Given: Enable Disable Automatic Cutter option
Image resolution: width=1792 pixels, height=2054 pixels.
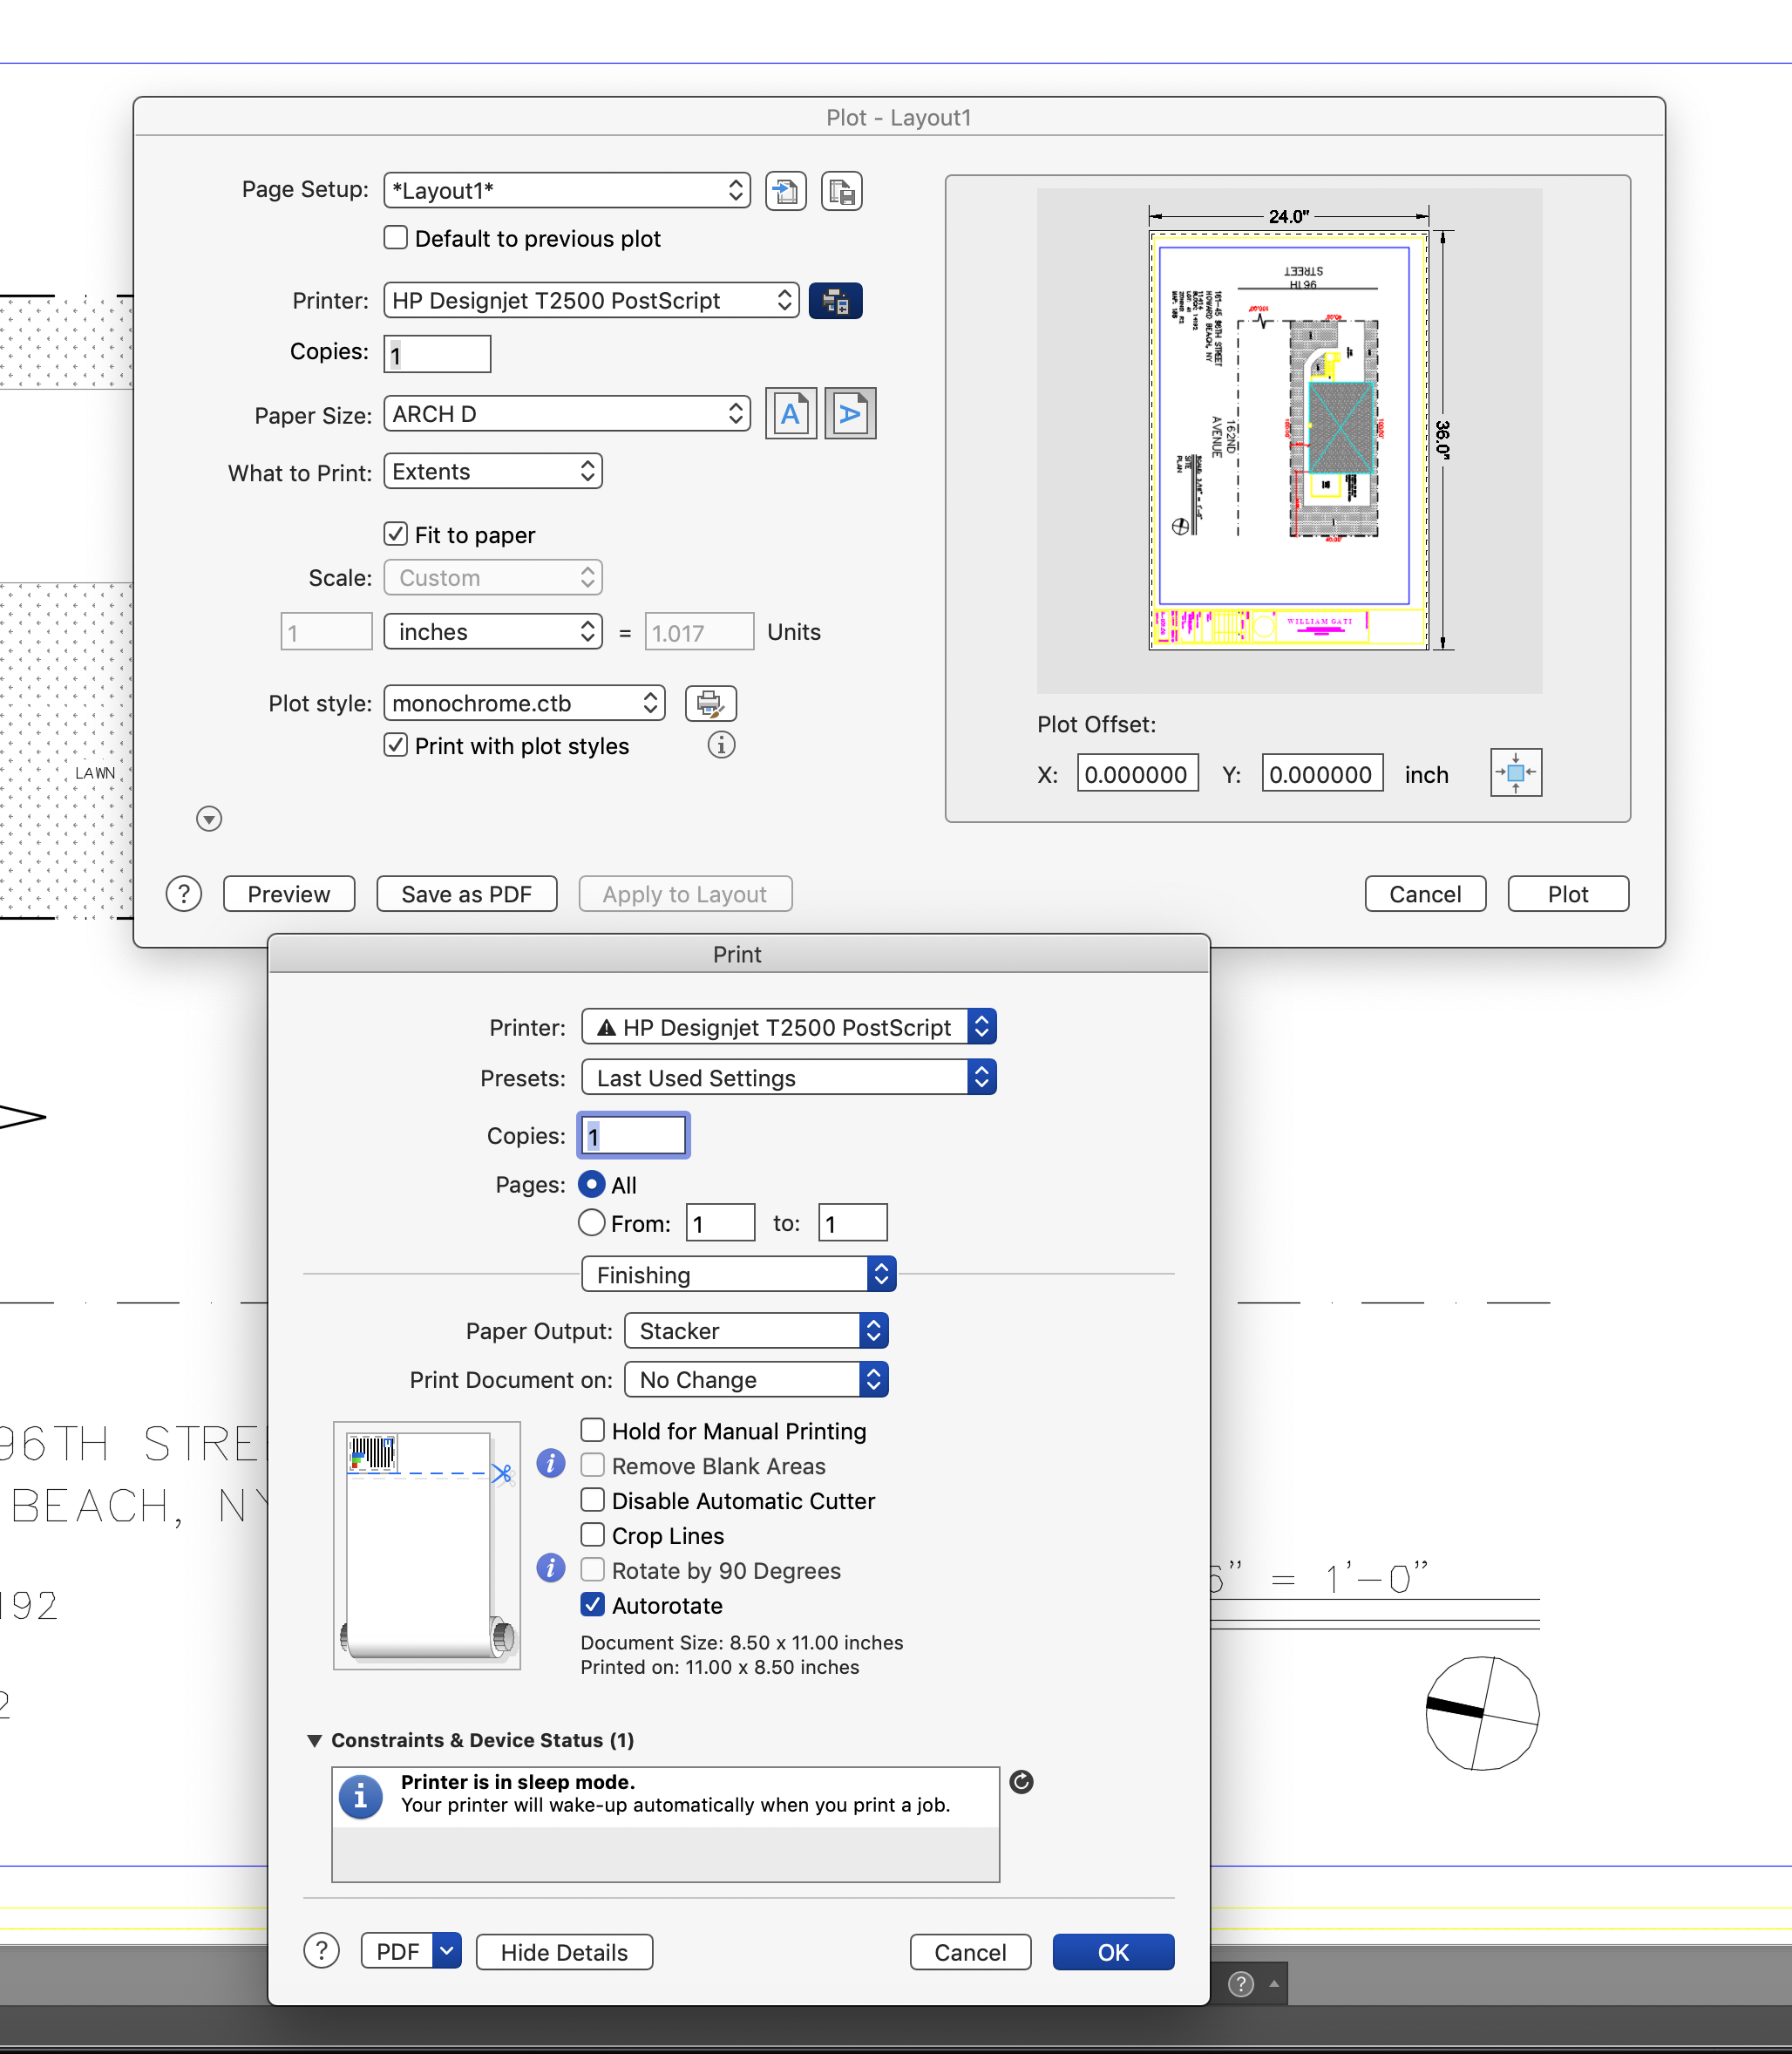Looking at the screenshot, I should point(593,1500).
